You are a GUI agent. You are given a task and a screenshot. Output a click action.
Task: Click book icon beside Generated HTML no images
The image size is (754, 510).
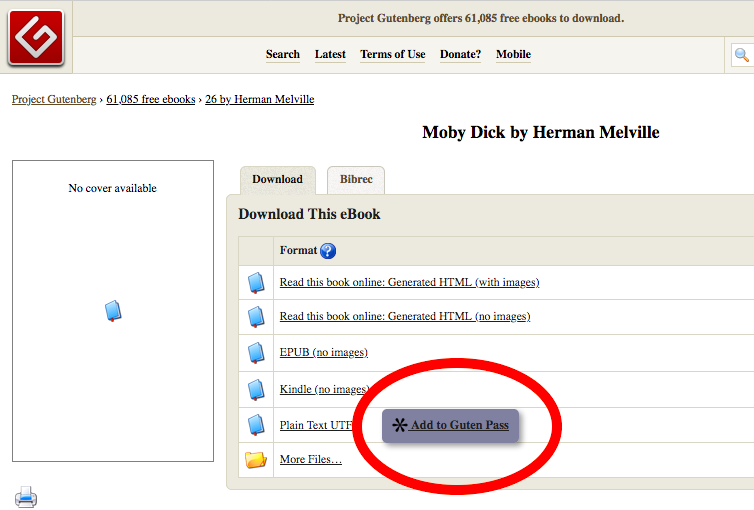point(256,317)
